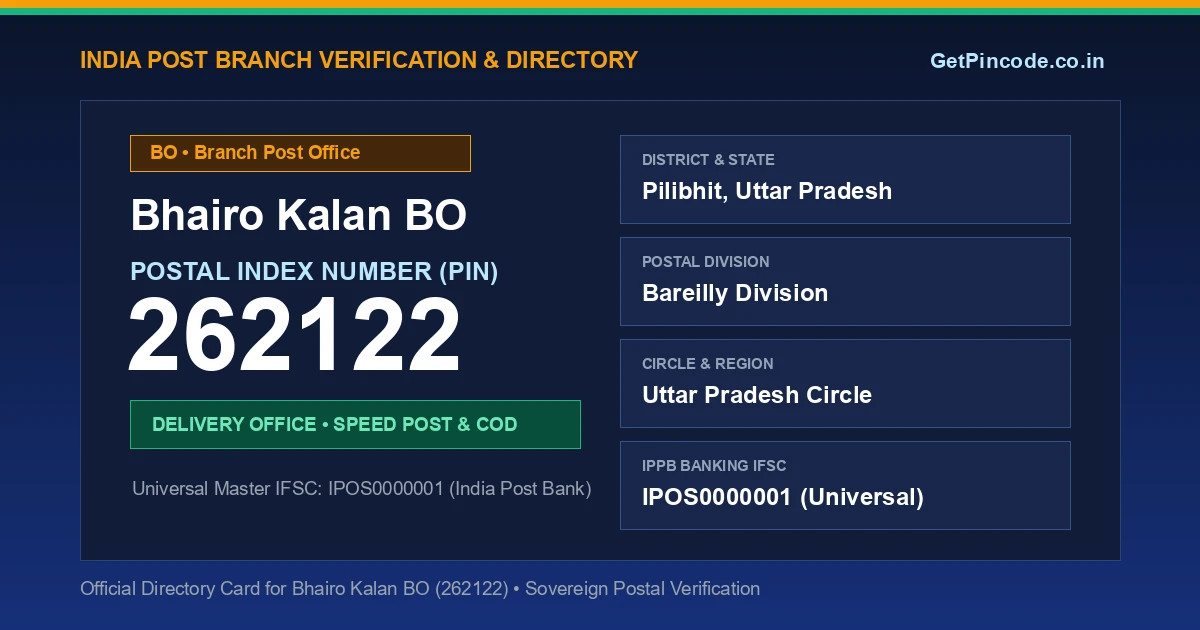The width and height of the screenshot is (1200, 630).
Task: Select the Universal Master IFSC text line
Action: [362, 489]
